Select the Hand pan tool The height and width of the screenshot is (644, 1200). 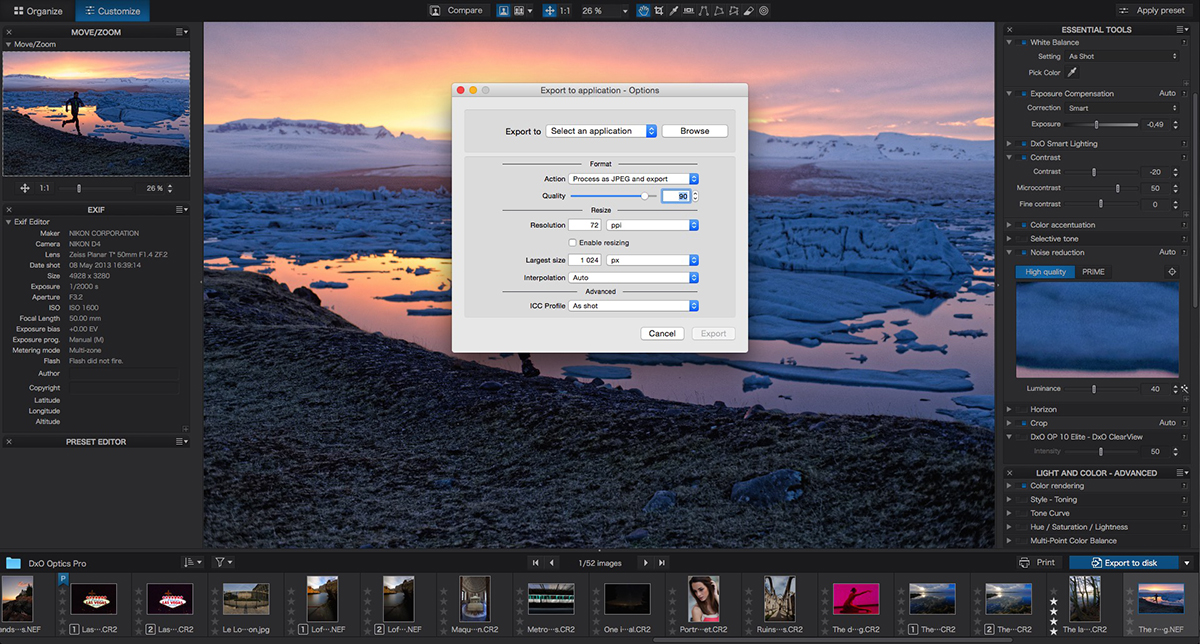pos(644,10)
